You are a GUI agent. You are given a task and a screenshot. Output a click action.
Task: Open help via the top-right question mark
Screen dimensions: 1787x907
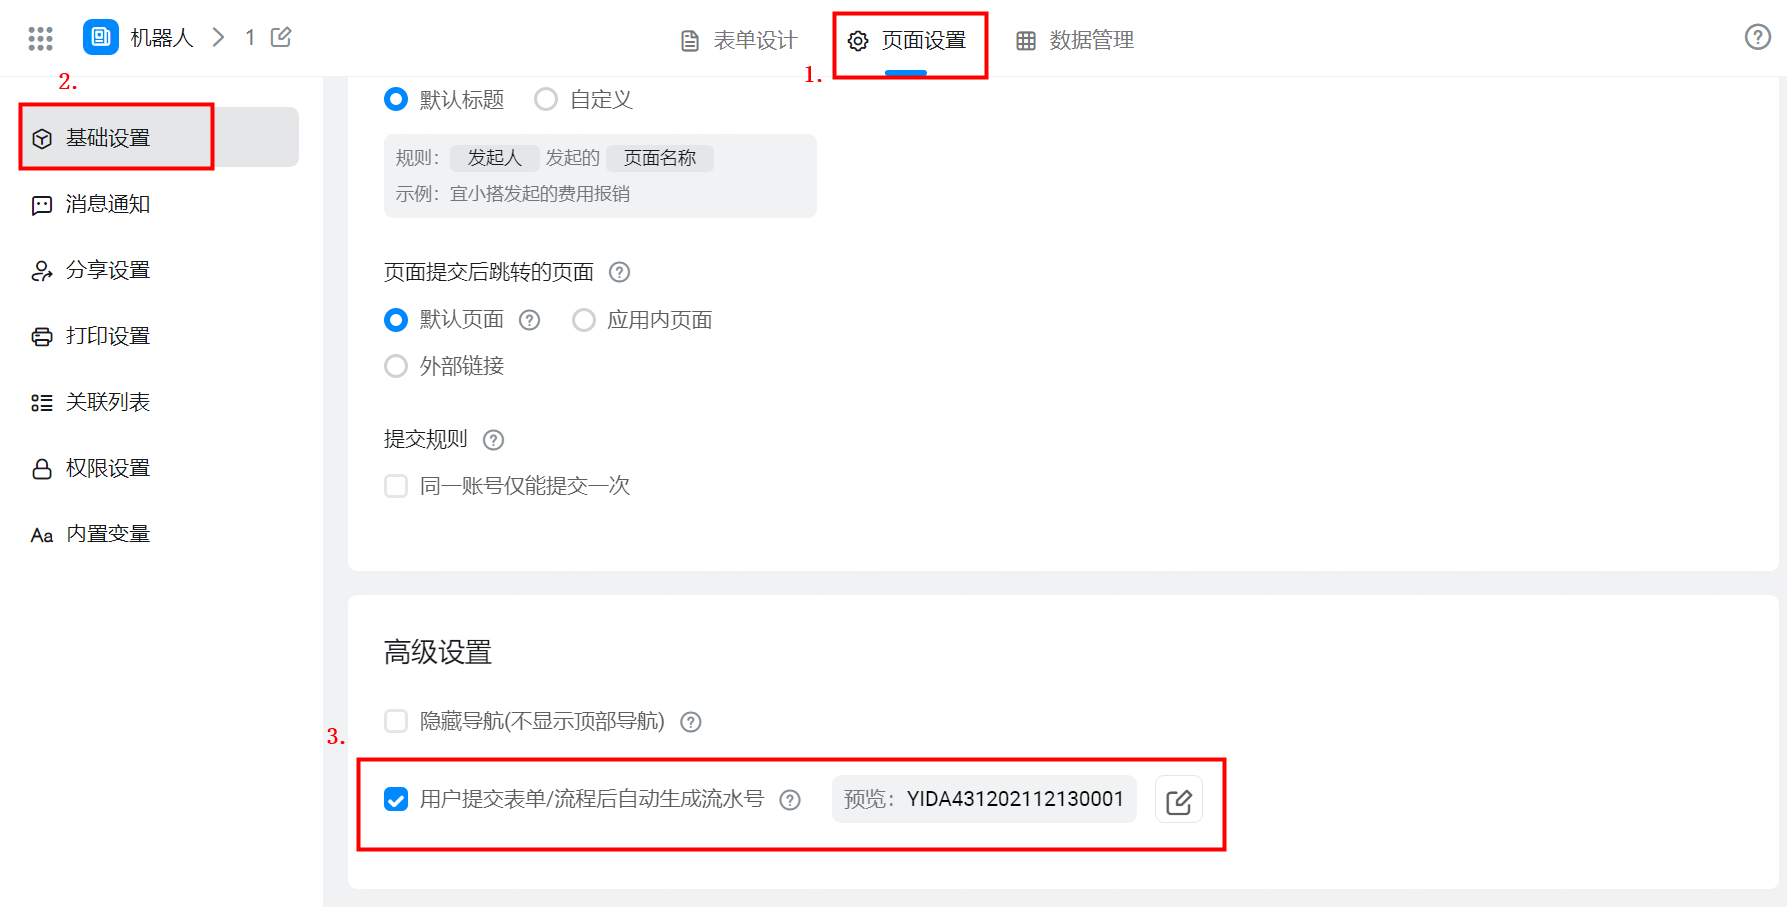point(1757,37)
